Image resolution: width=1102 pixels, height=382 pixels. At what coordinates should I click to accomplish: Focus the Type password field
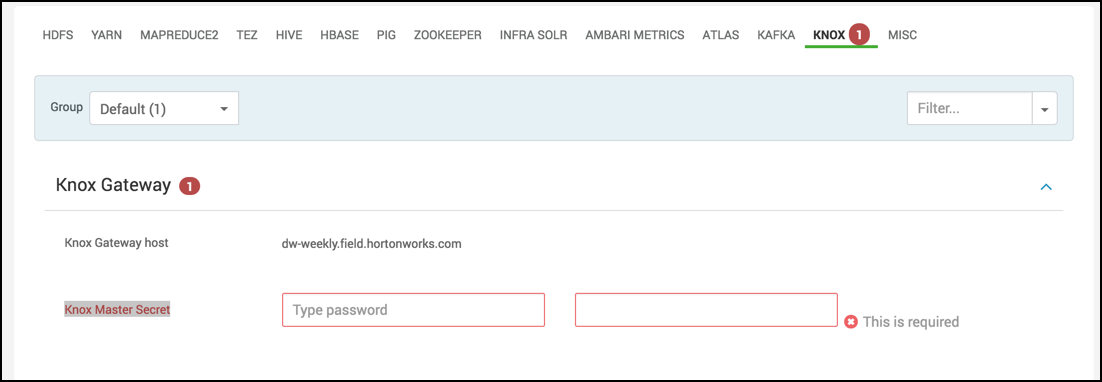(x=413, y=310)
